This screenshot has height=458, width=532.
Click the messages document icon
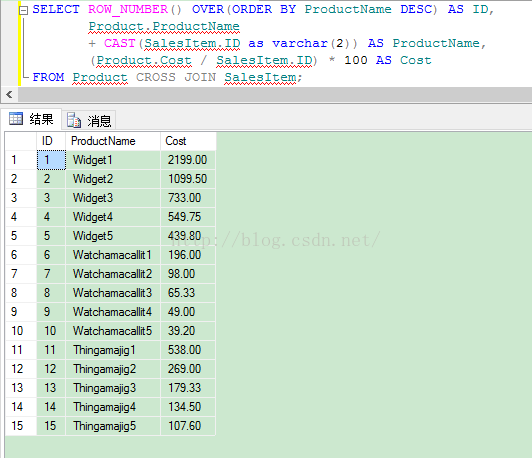[x=74, y=120]
